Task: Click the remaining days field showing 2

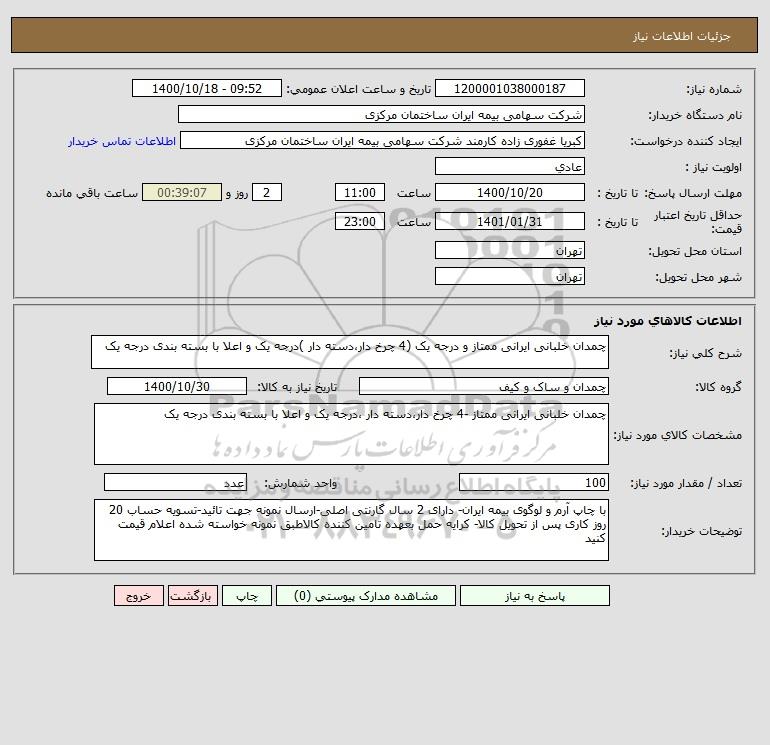Action: 267,193
